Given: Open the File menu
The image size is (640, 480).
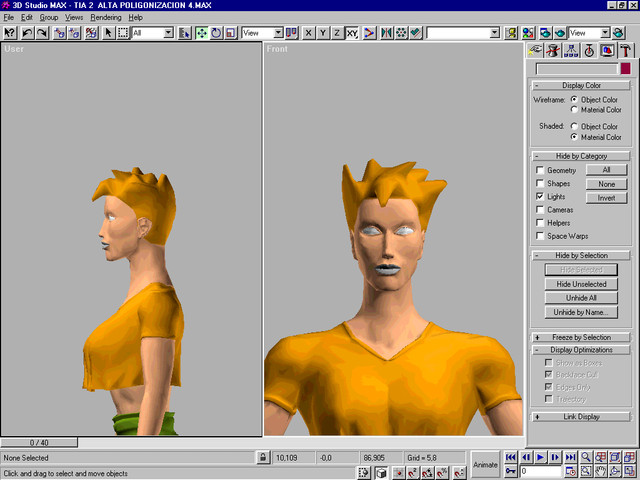Looking at the screenshot, I should [x=9, y=18].
